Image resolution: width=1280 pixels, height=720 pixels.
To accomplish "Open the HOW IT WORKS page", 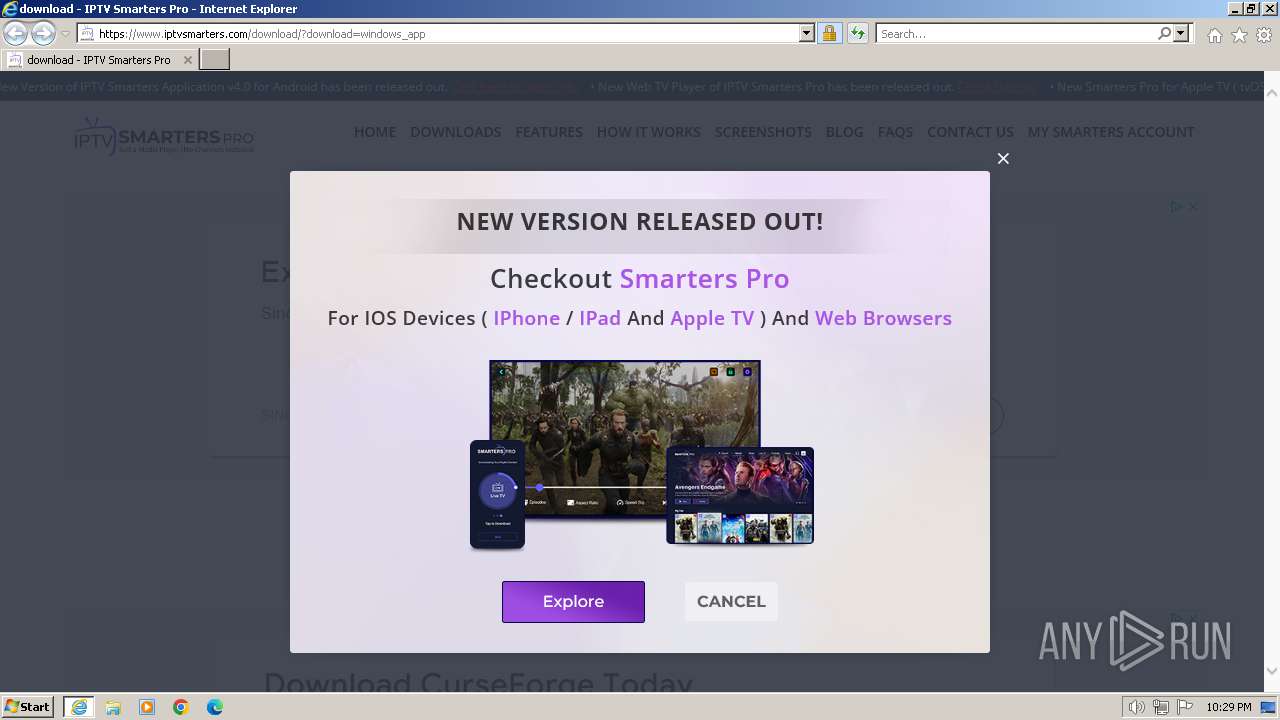I will 649,132.
